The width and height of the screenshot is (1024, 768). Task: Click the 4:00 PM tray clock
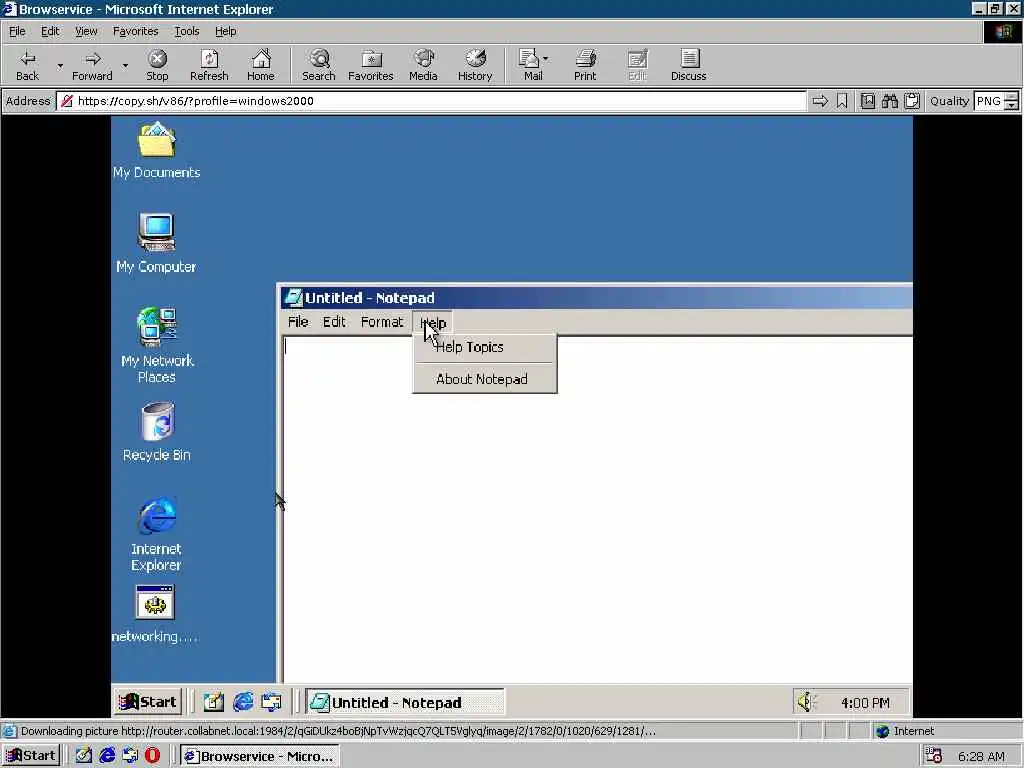pyautogui.click(x=865, y=703)
